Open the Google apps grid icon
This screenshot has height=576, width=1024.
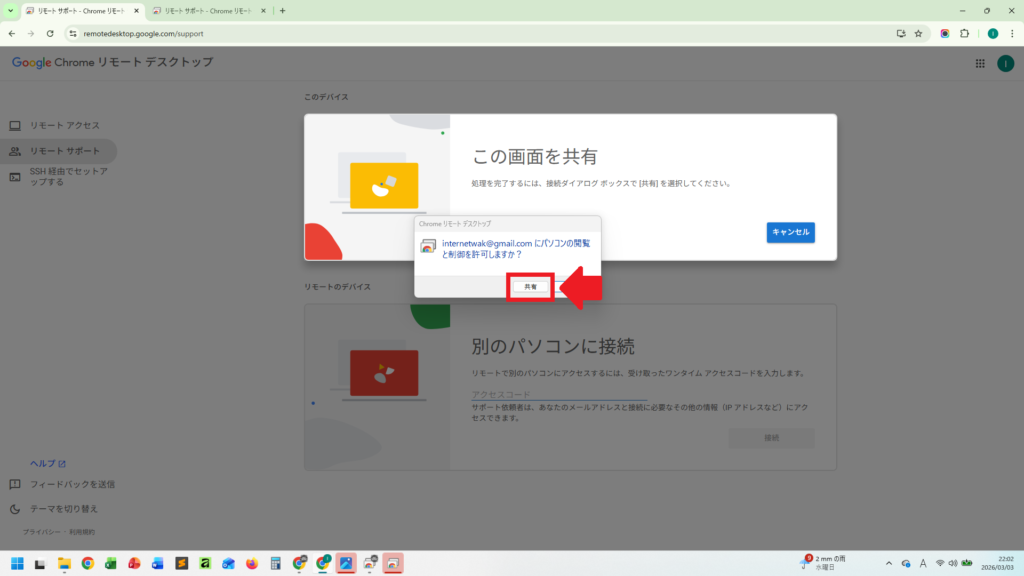[980, 63]
